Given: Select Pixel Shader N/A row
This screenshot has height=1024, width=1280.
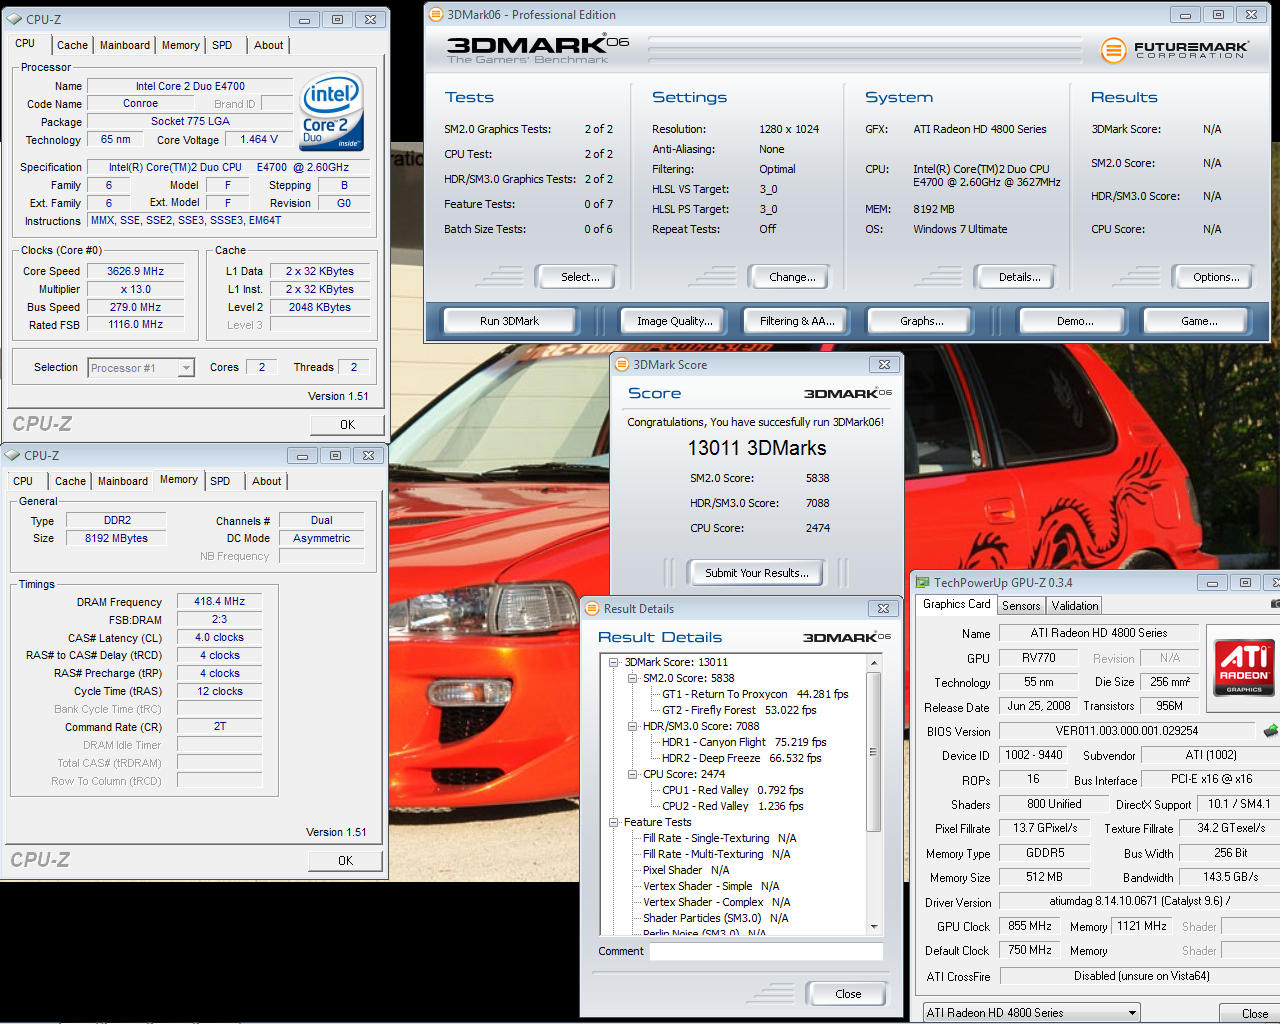Looking at the screenshot, I should (686, 870).
